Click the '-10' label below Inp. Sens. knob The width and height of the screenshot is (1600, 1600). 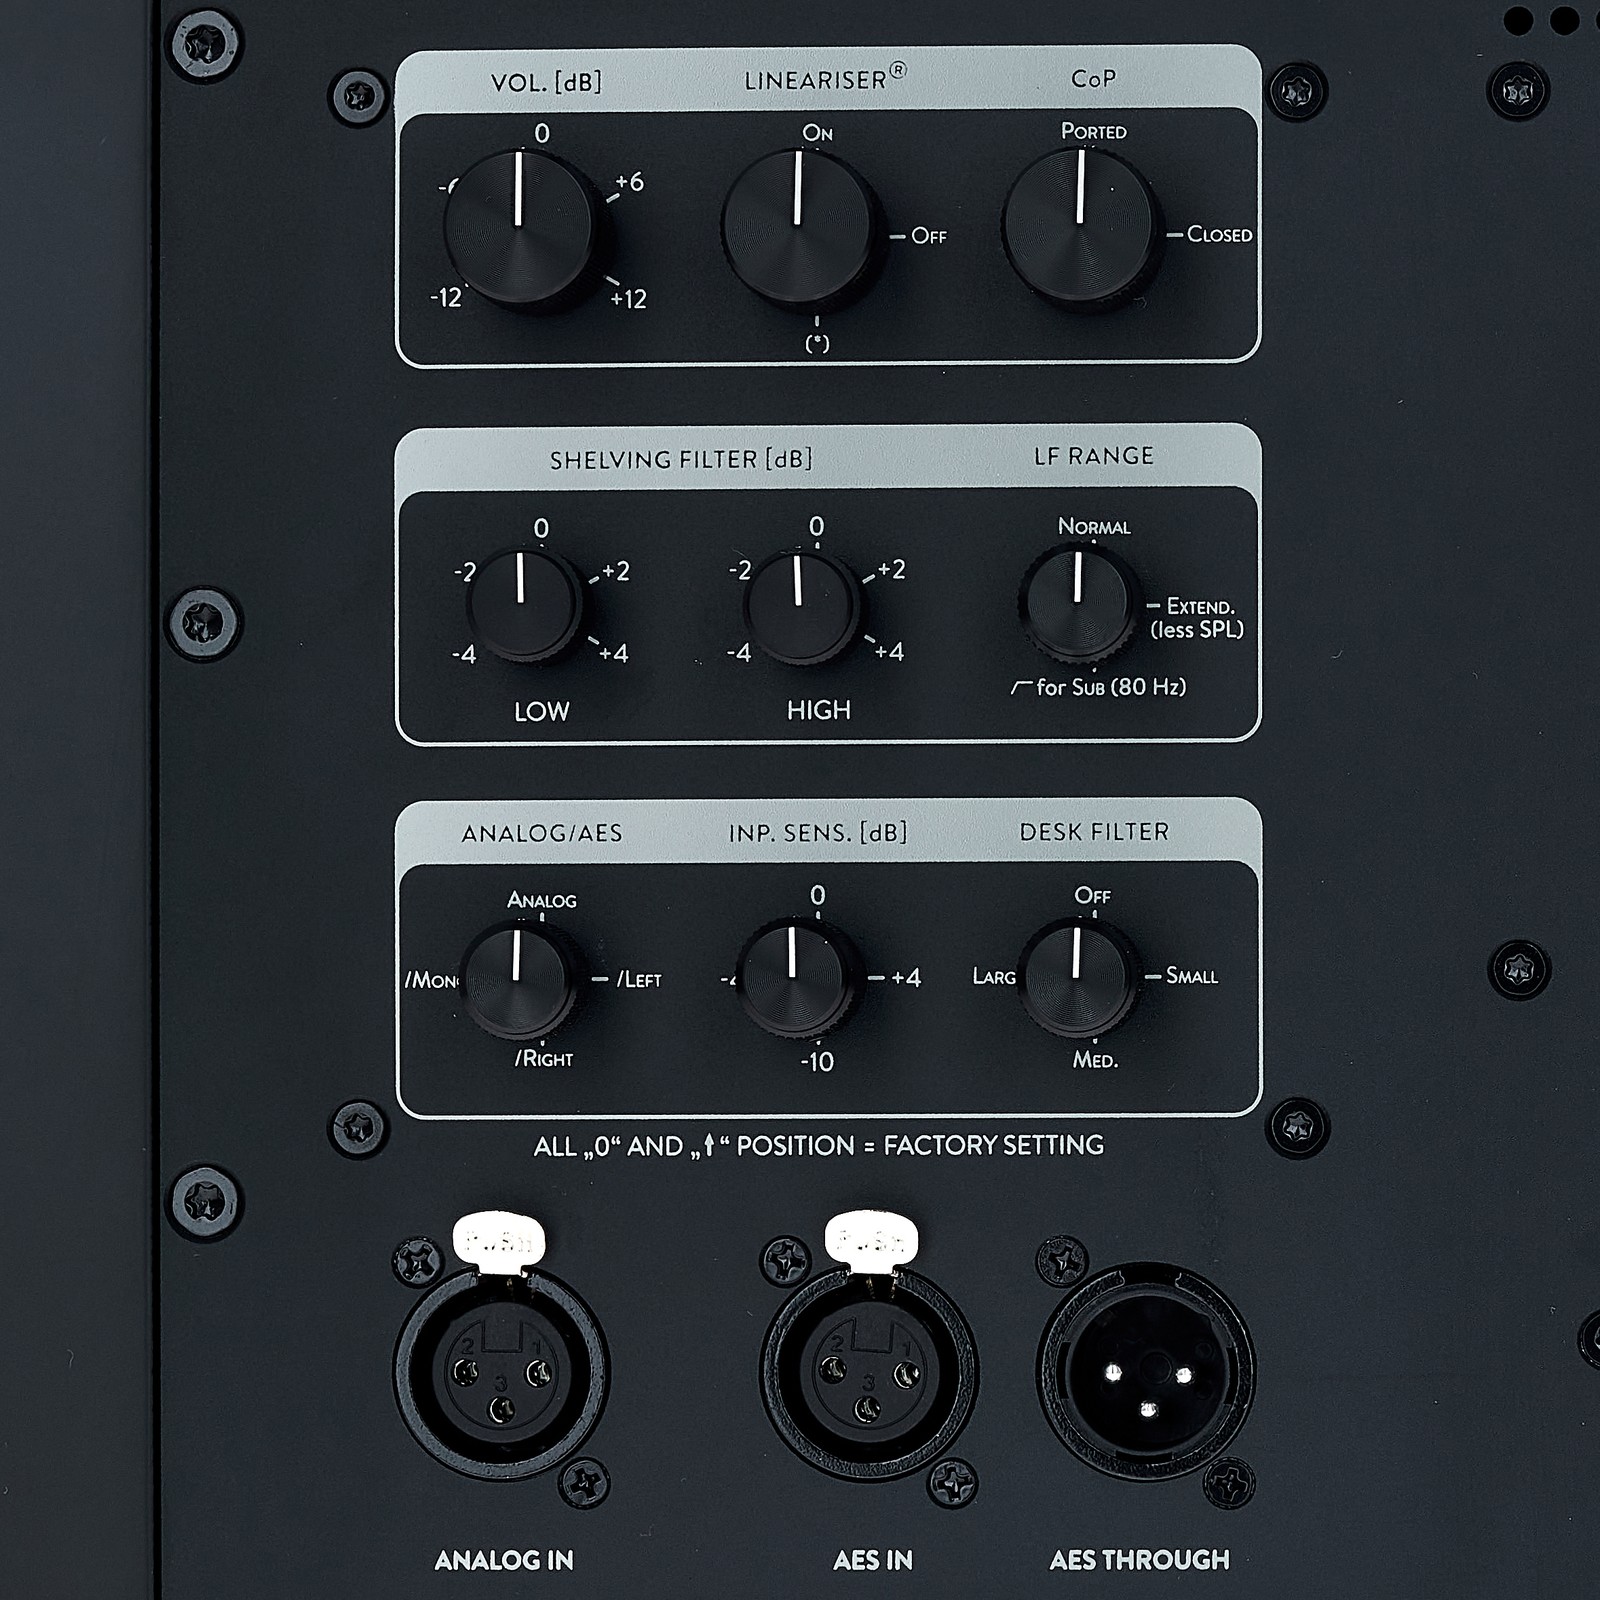(x=817, y=1062)
